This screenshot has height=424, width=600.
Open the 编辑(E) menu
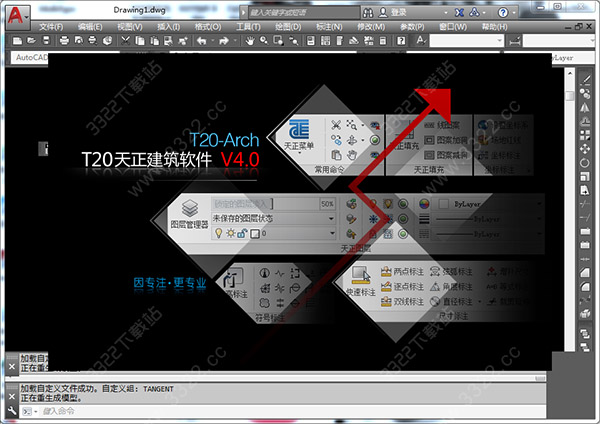(90, 27)
